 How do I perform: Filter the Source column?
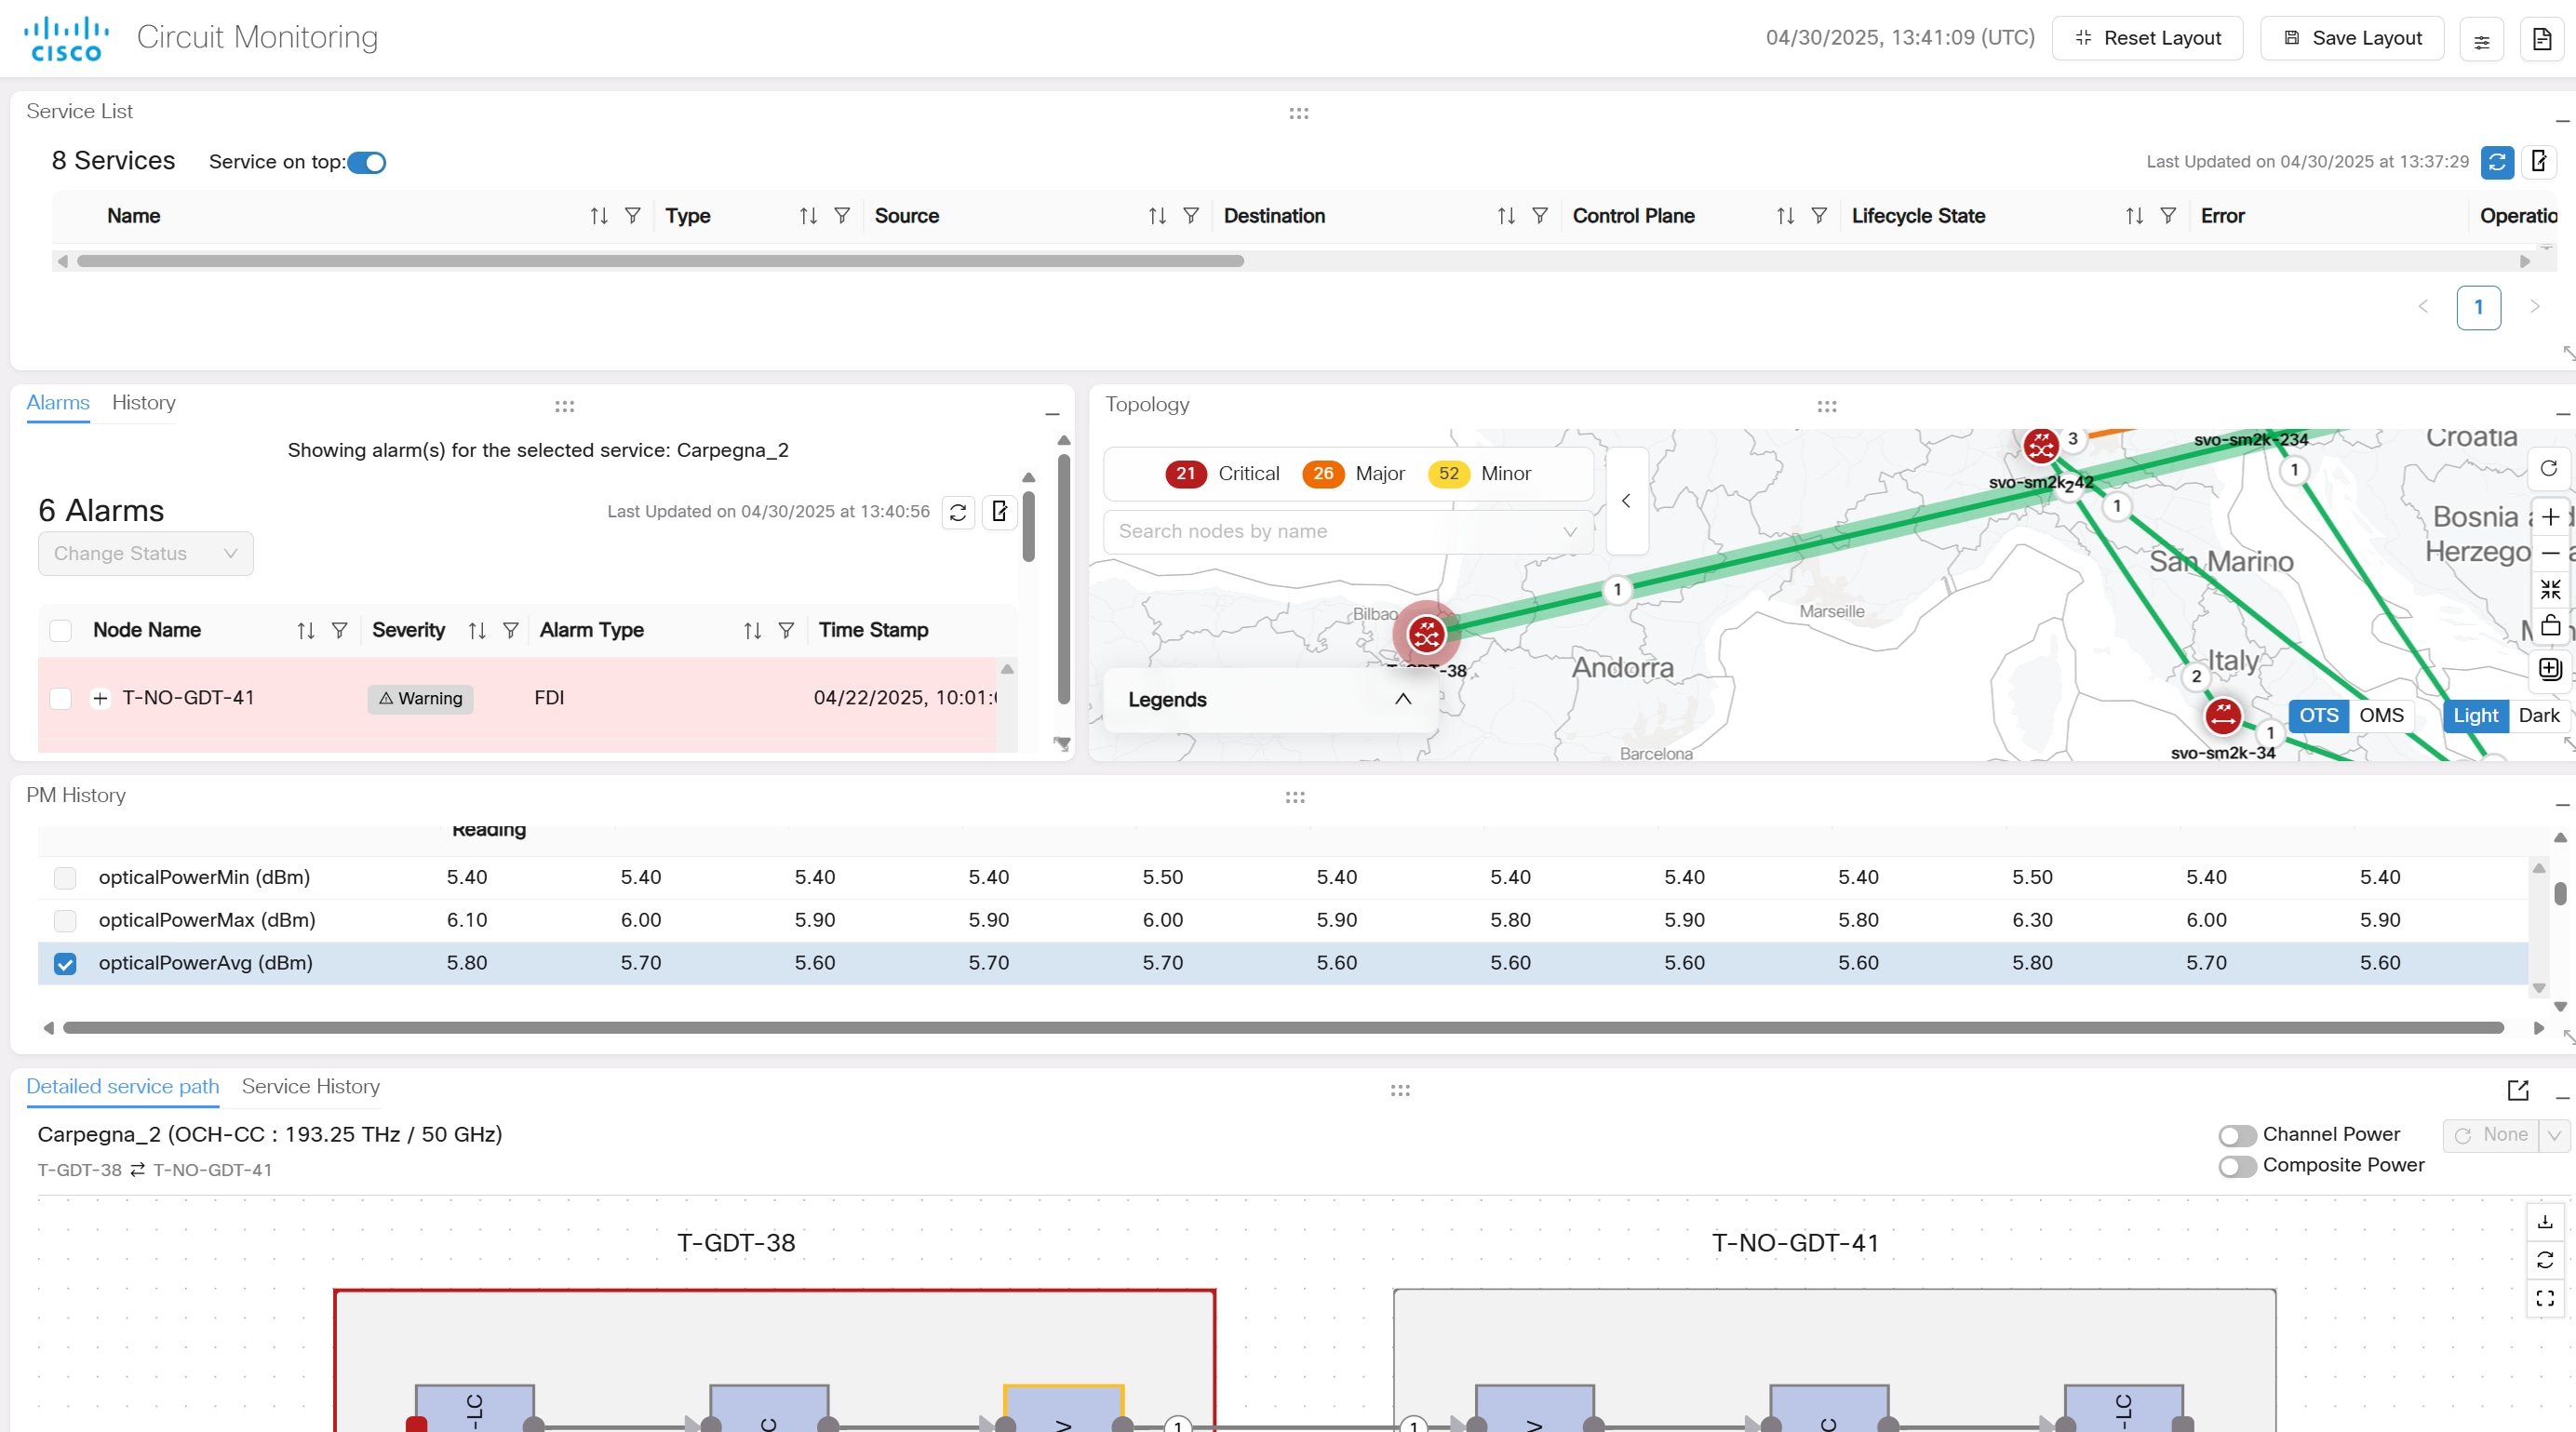click(1191, 216)
